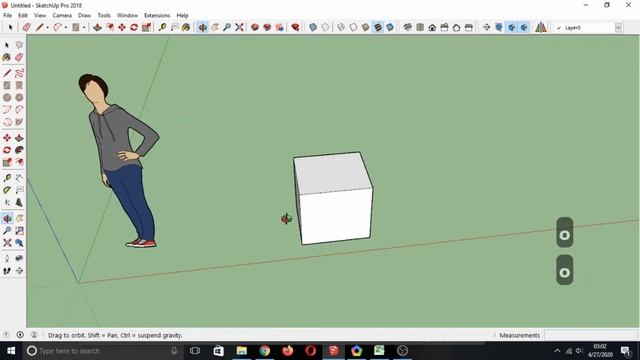Image resolution: width=640 pixels, height=360 pixels.
Task: Show hidden system tray icons
Action: pyautogui.click(x=557, y=351)
